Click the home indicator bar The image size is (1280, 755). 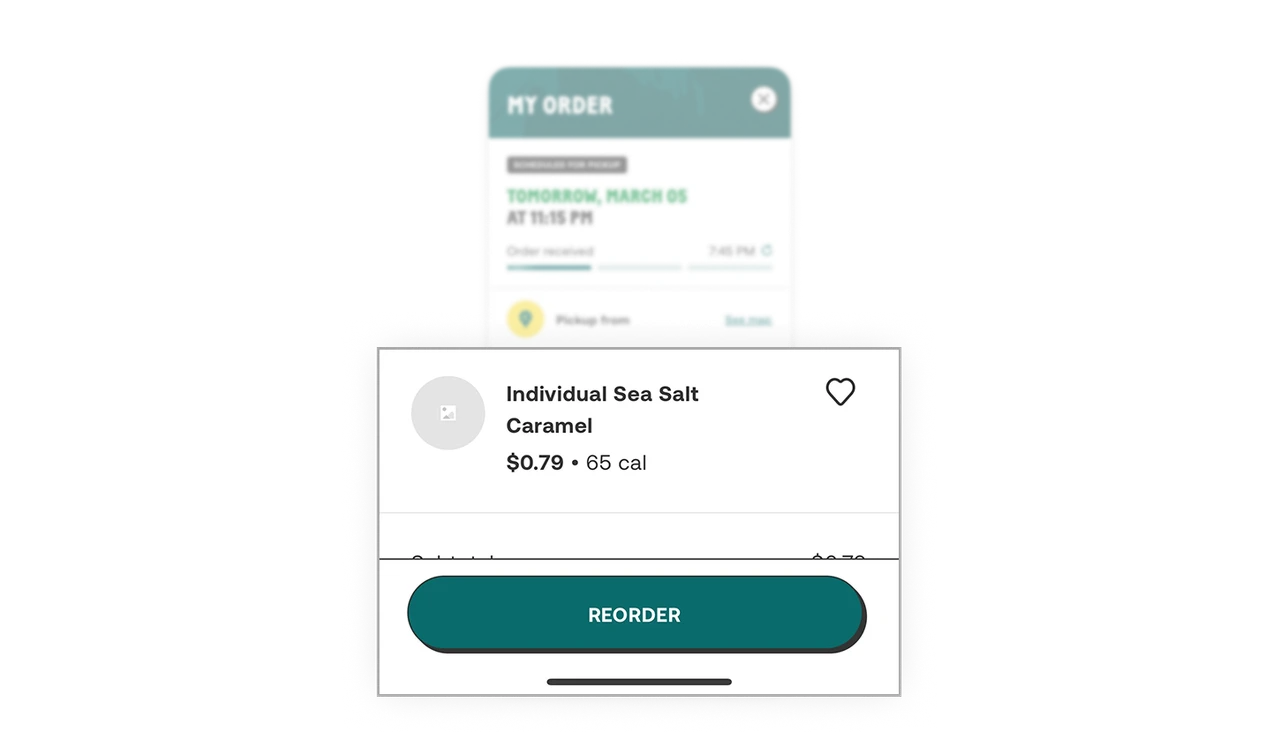[x=639, y=682]
